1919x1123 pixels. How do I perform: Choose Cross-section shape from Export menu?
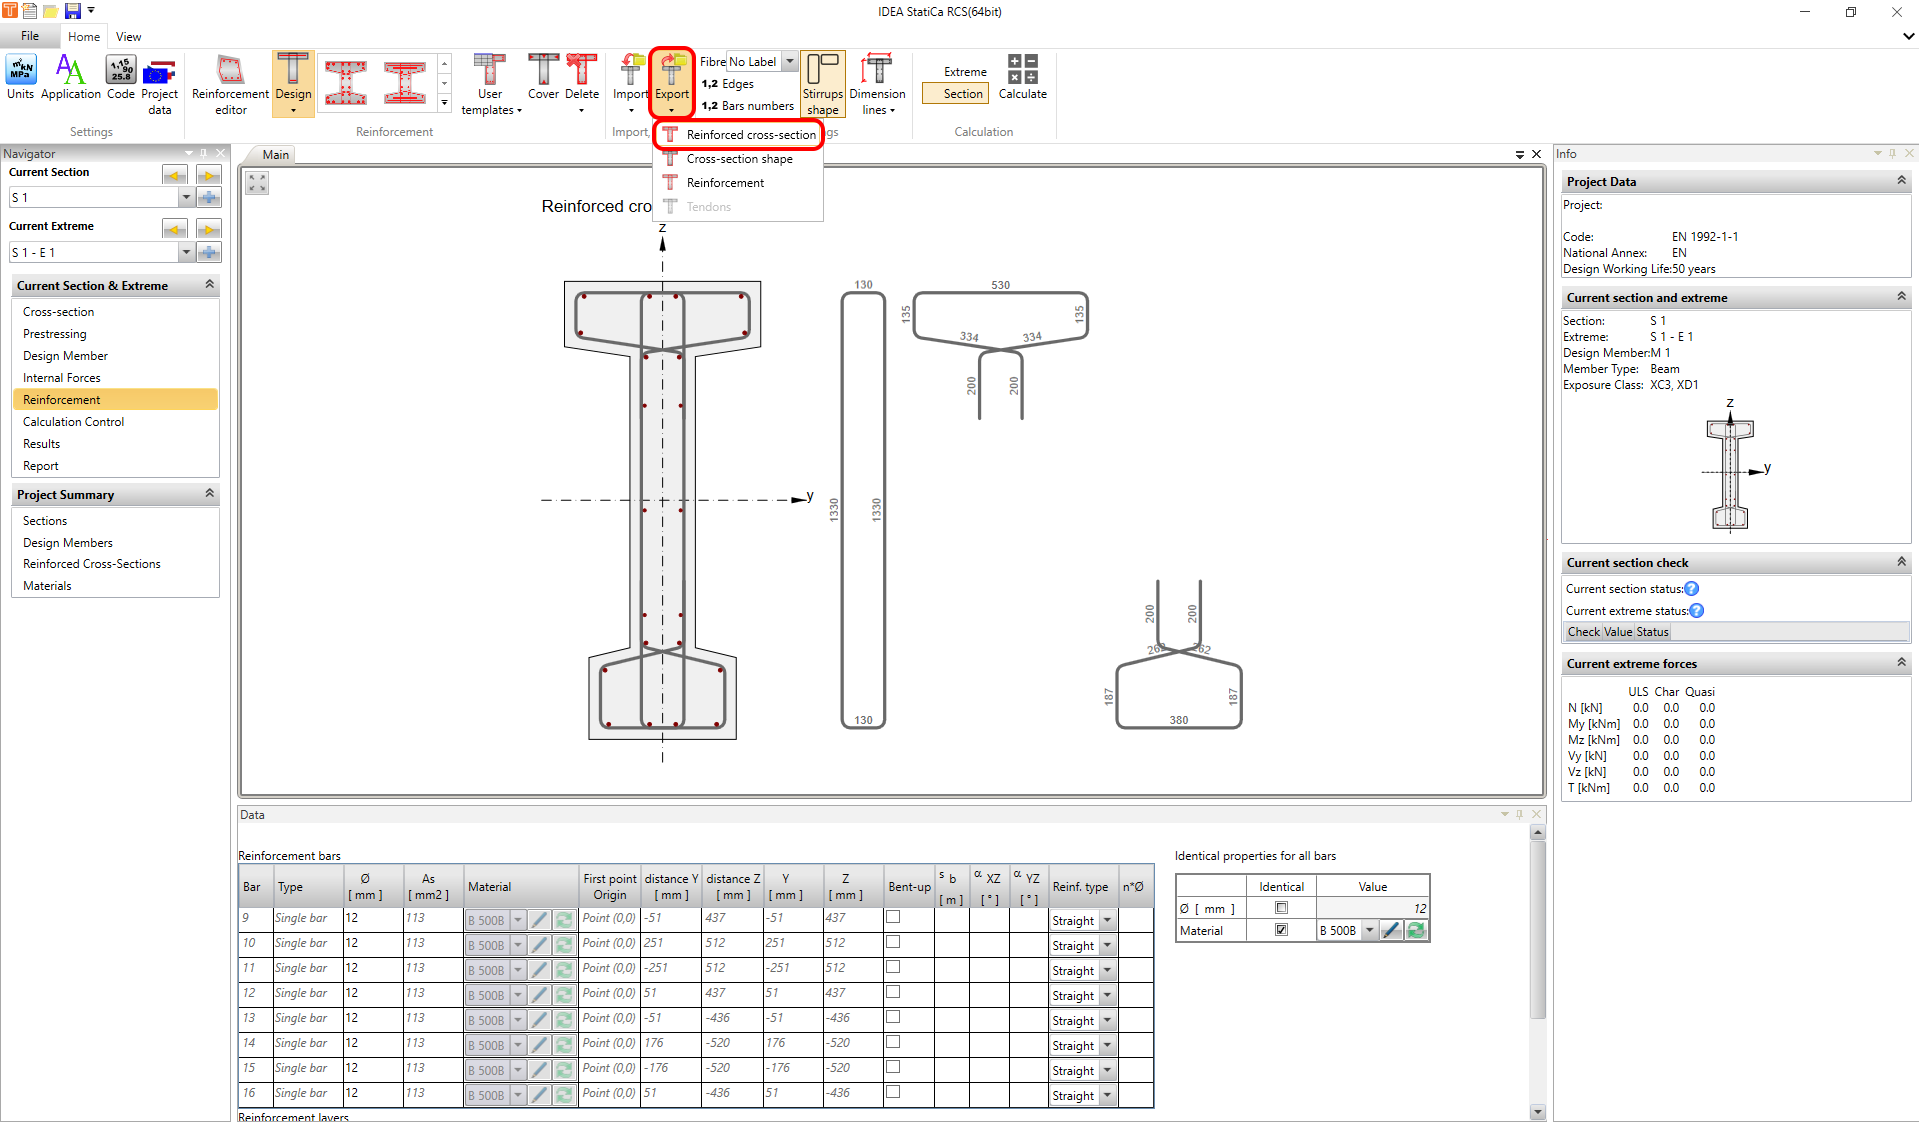[739, 159]
